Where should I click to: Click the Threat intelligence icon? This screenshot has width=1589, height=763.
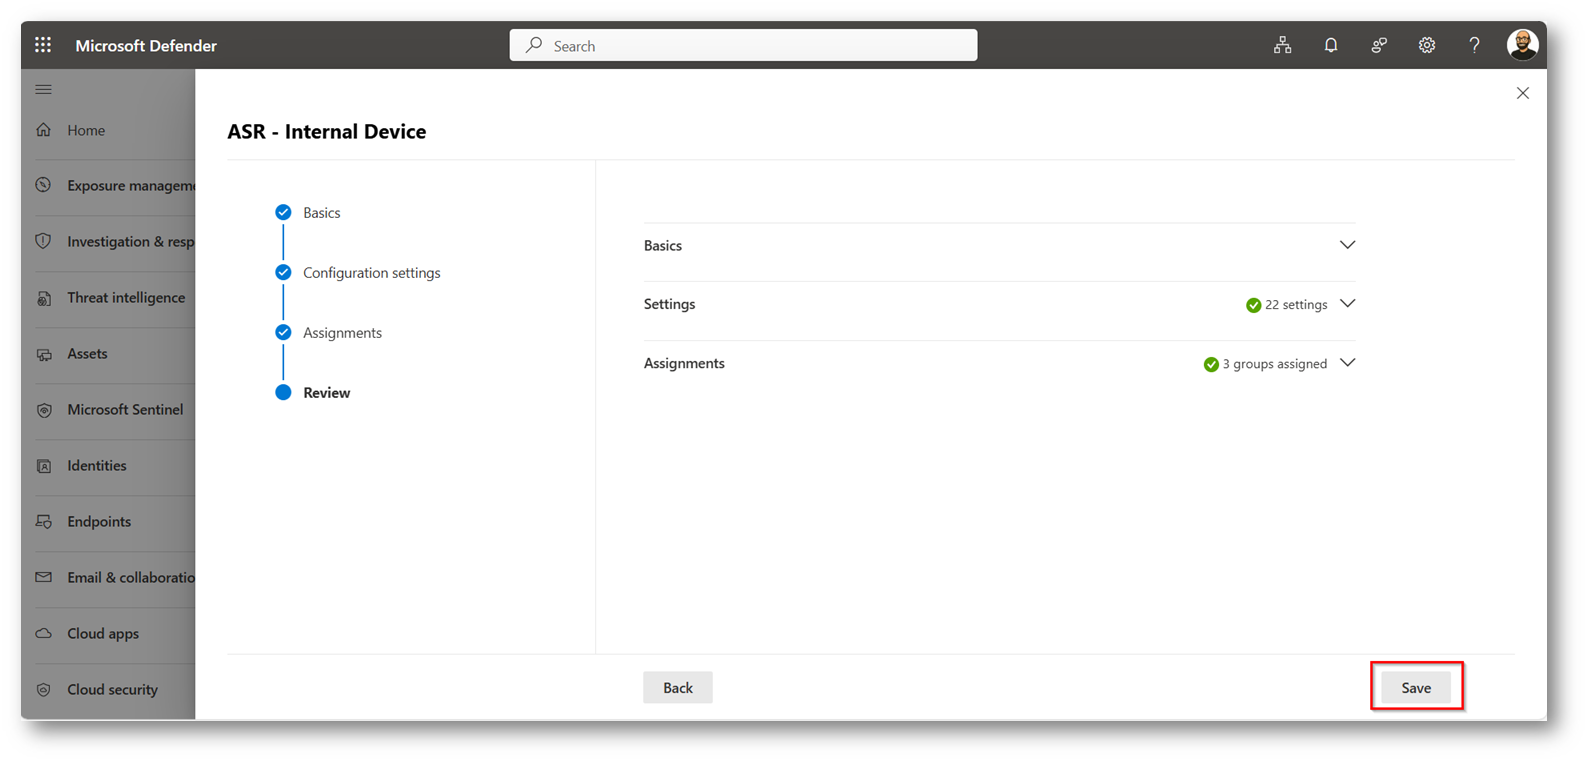point(43,298)
